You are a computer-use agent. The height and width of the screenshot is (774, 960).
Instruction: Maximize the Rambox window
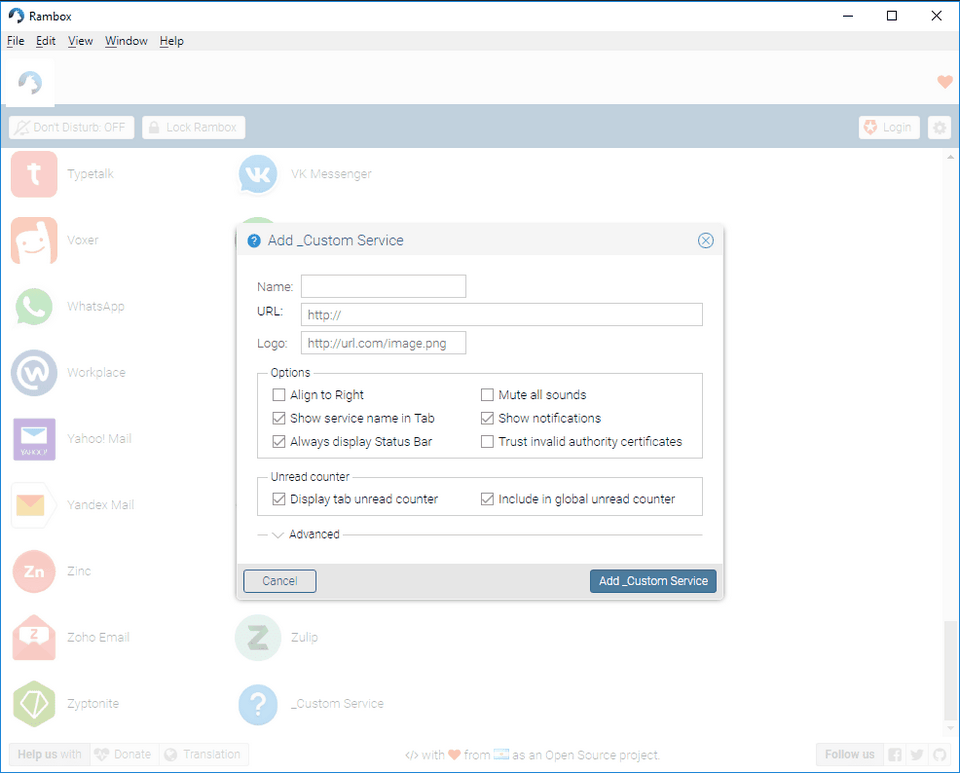point(892,16)
